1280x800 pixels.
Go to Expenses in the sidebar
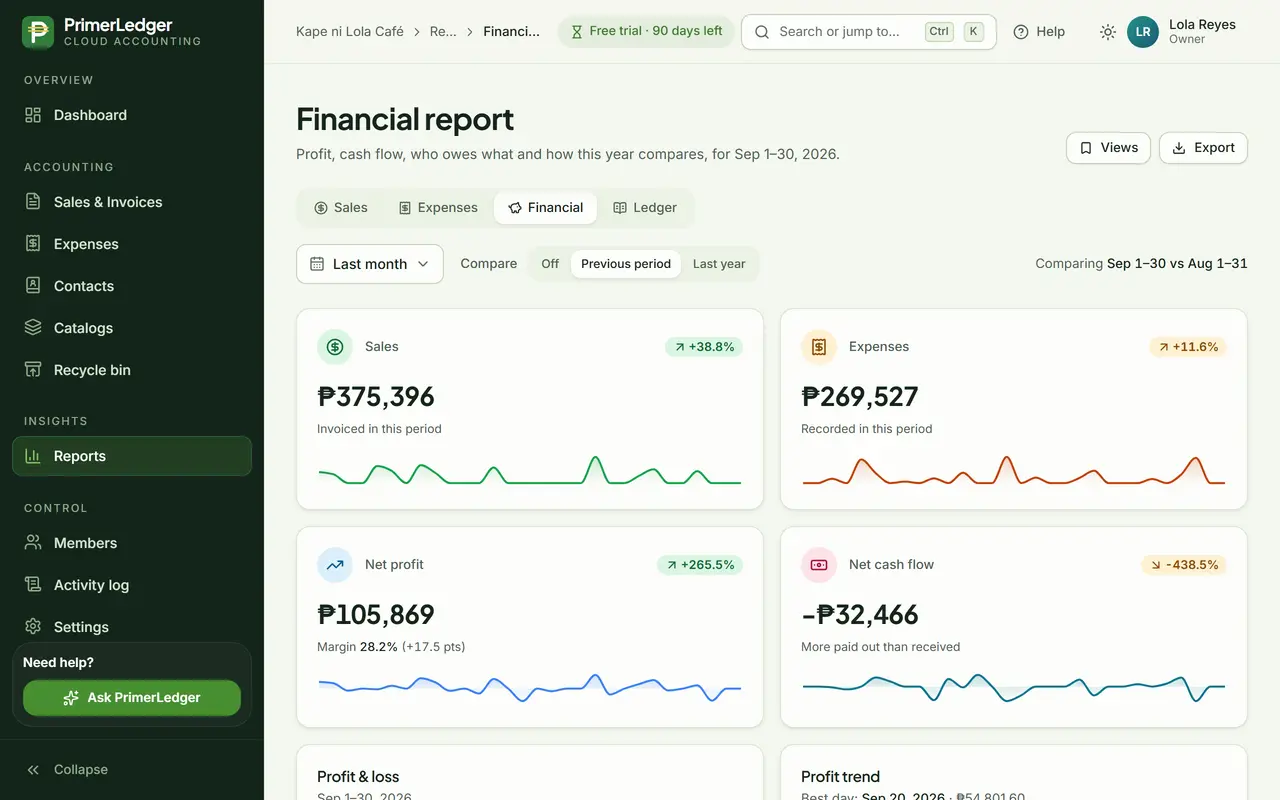pos(132,244)
